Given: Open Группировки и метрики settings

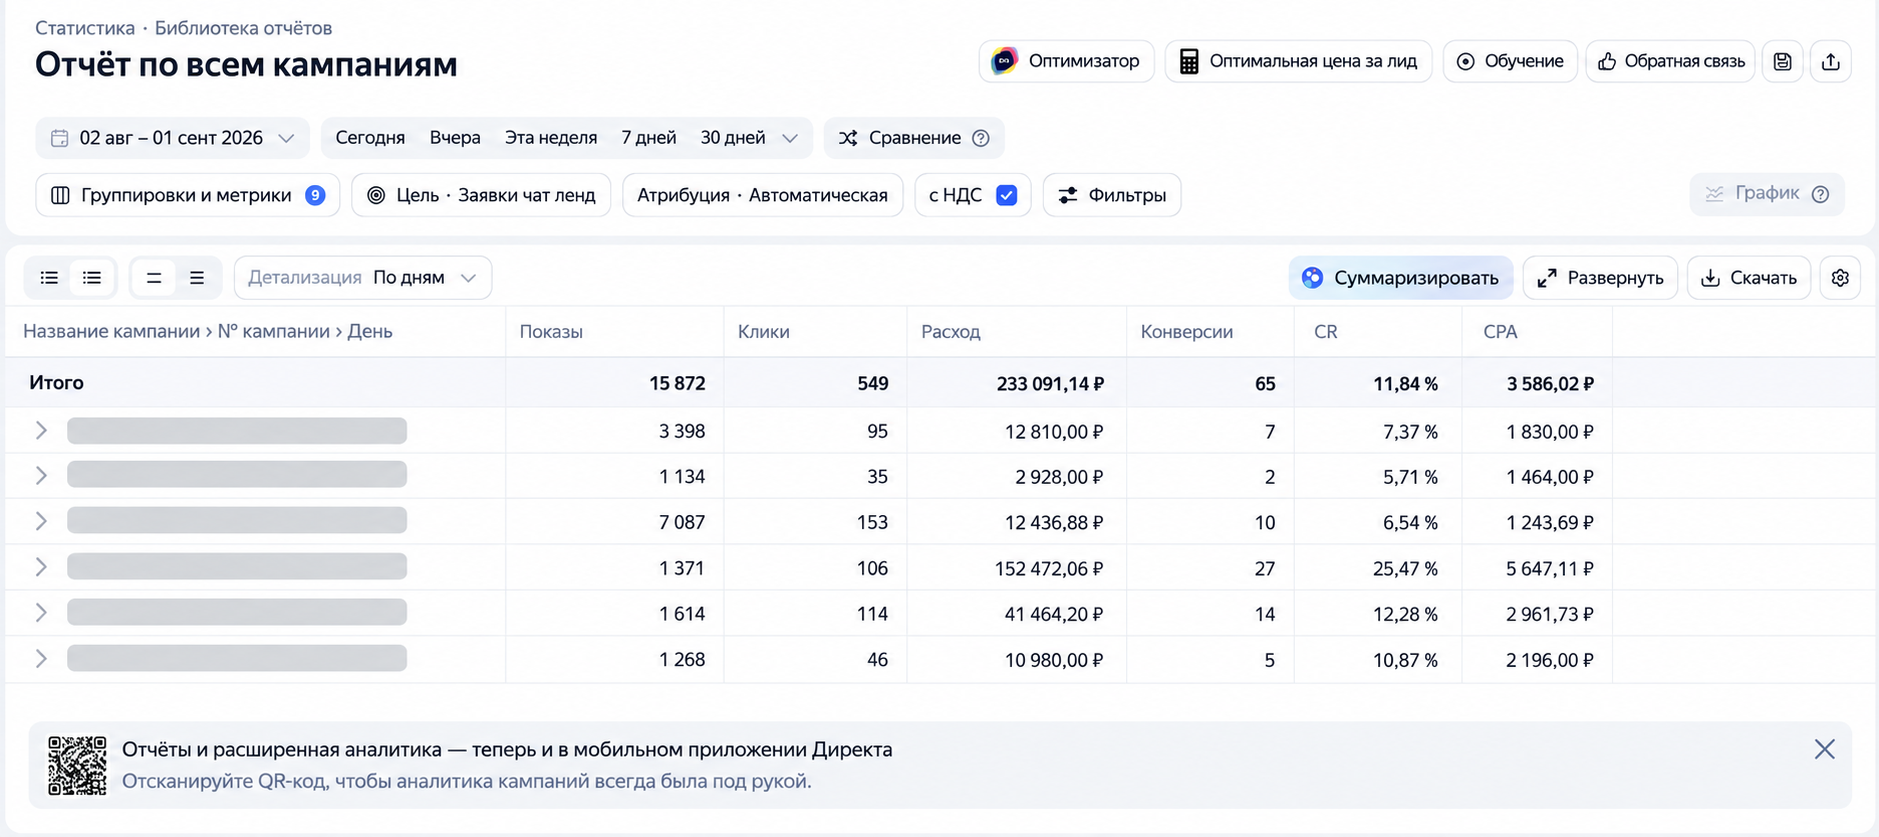Looking at the screenshot, I should pyautogui.click(x=188, y=195).
